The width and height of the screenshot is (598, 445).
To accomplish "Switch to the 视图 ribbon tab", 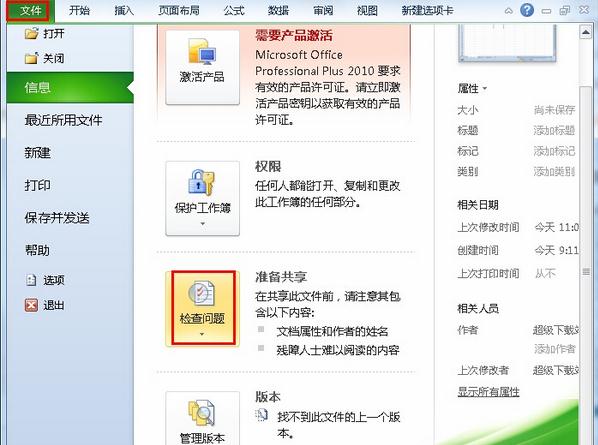I will 367,10.
